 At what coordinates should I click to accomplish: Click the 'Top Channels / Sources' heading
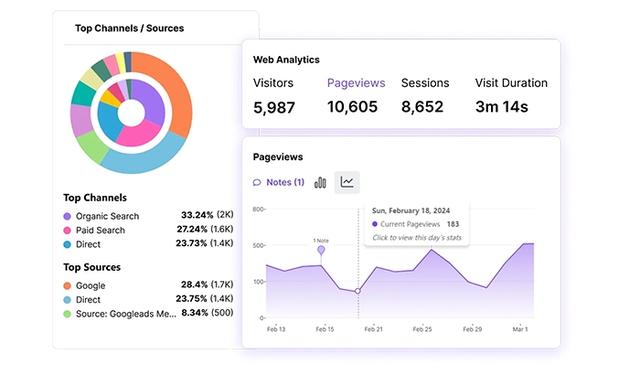[x=129, y=28]
